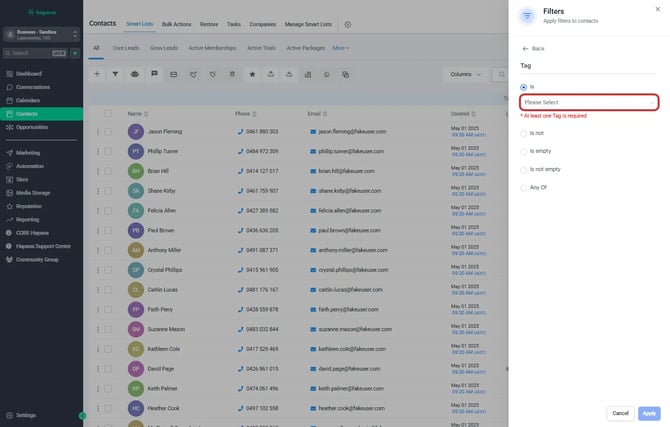Viewport: 670px width, 427px height.
Task: Click the delete trash icon in toolbar
Action: point(232,74)
